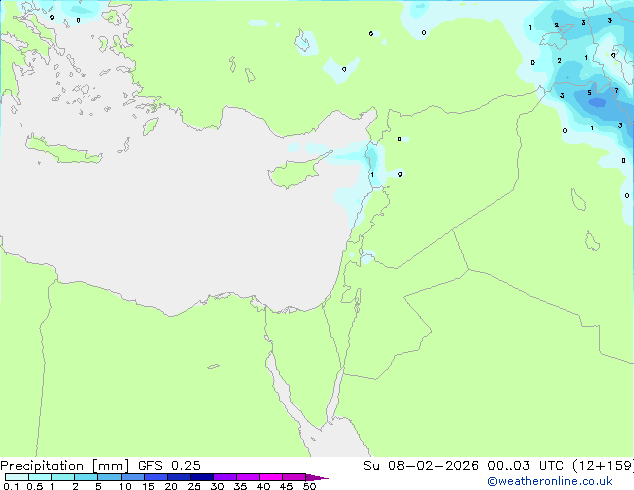Viewport: 634px width, 490px height.
Task: Pick the 35 mm violet legend swatch
Action: coord(247,477)
